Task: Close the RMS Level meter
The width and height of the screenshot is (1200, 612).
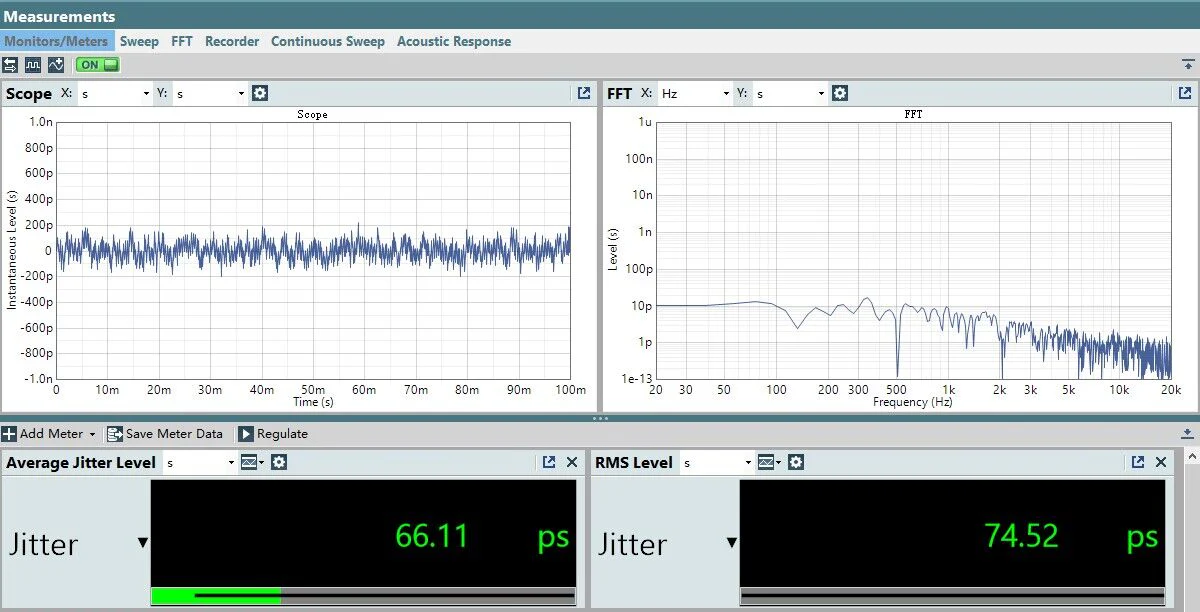Action: coord(1161,462)
